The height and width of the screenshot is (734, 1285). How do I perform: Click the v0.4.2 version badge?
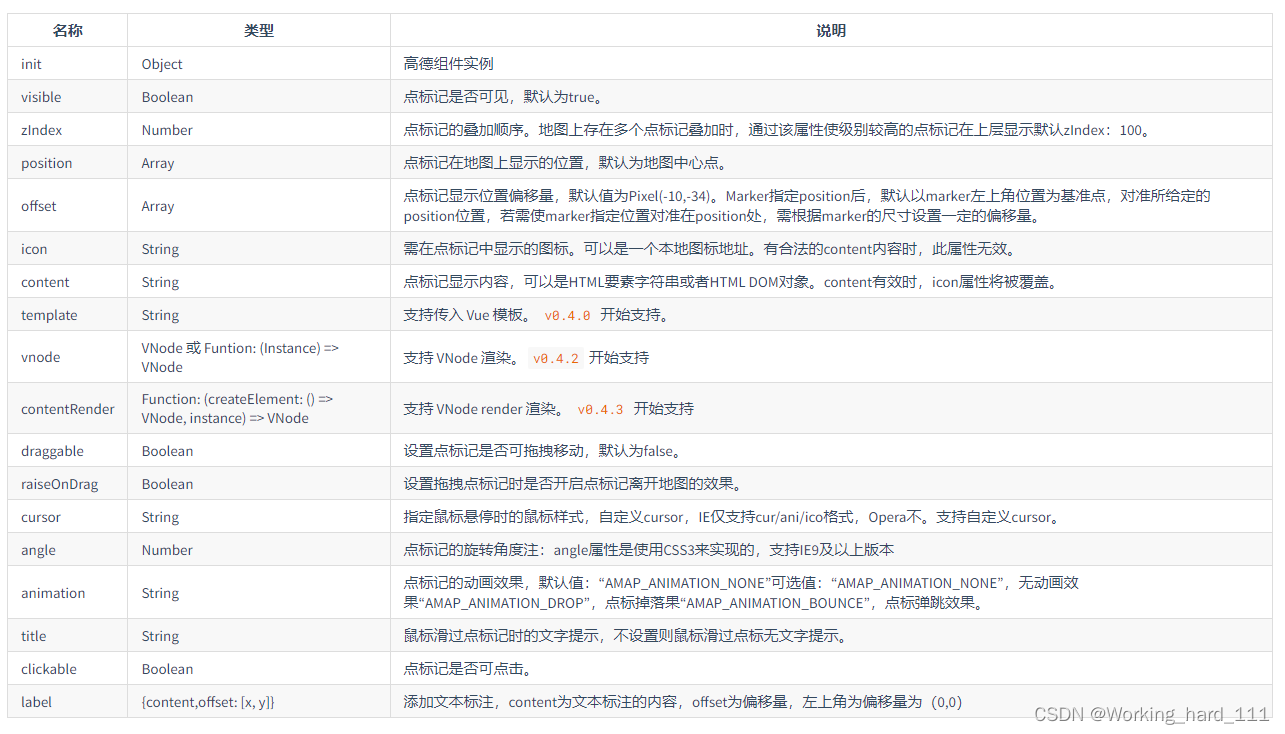coord(555,357)
